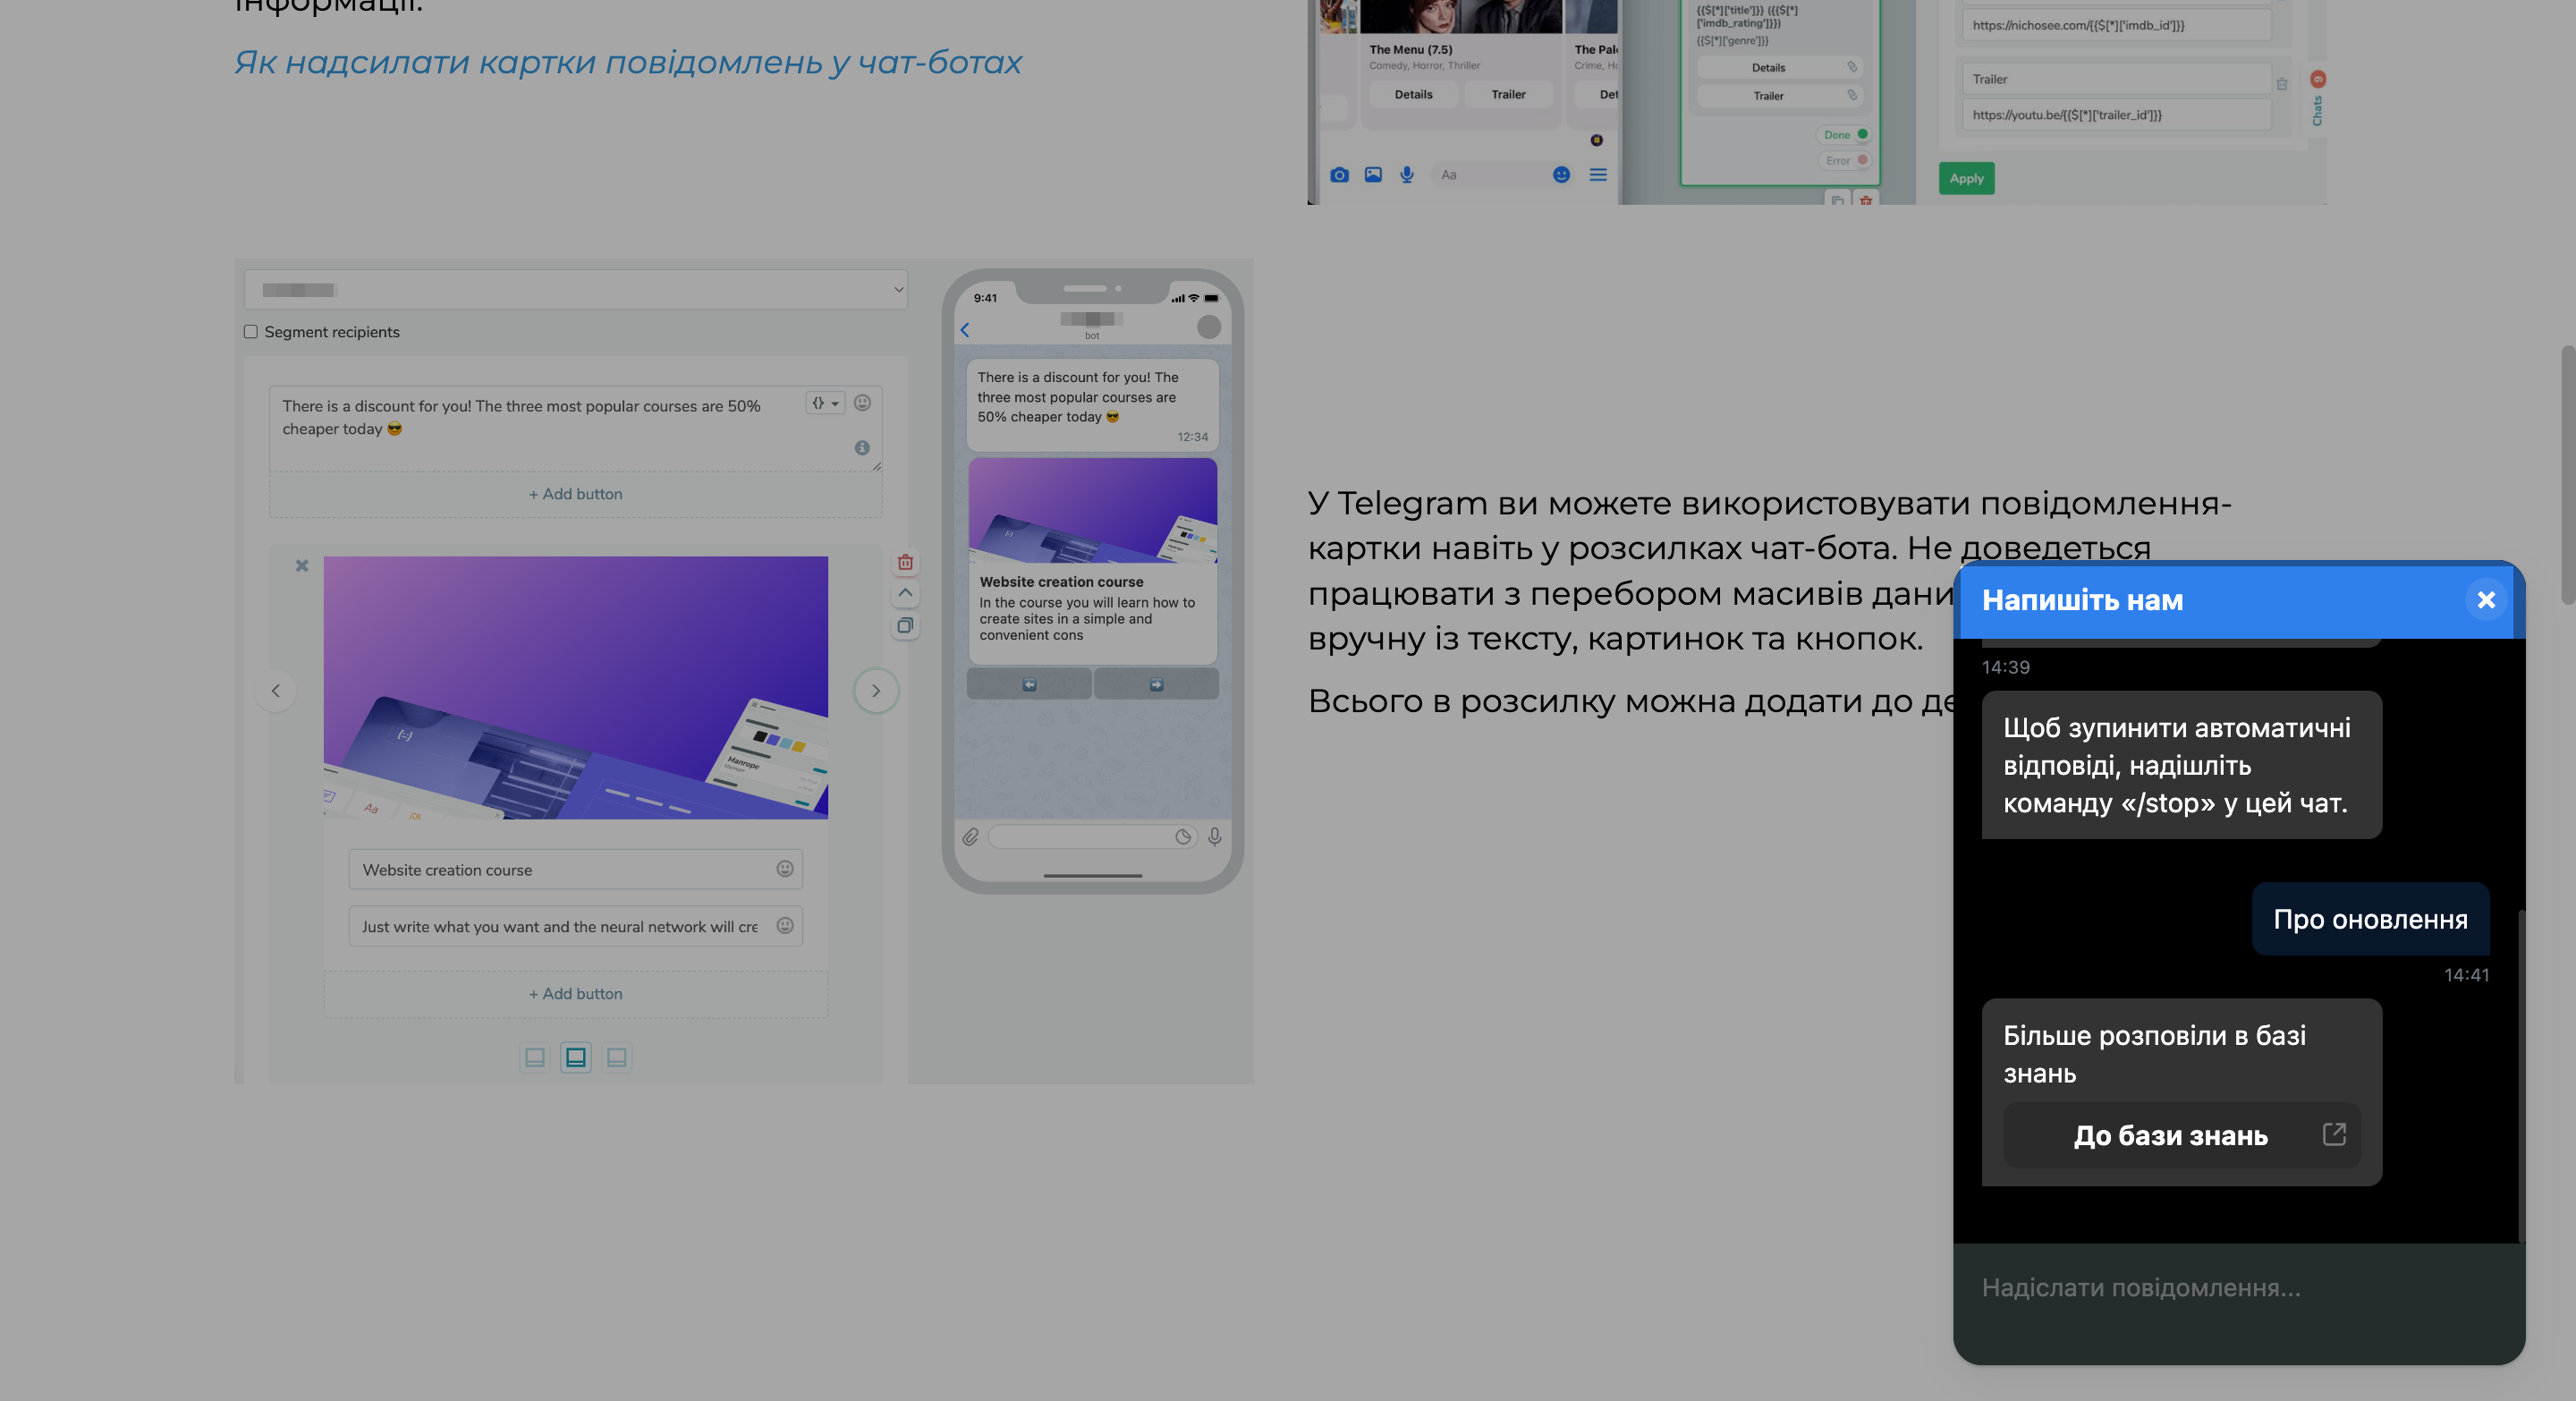Open variables dropdown in message text box

[825, 403]
